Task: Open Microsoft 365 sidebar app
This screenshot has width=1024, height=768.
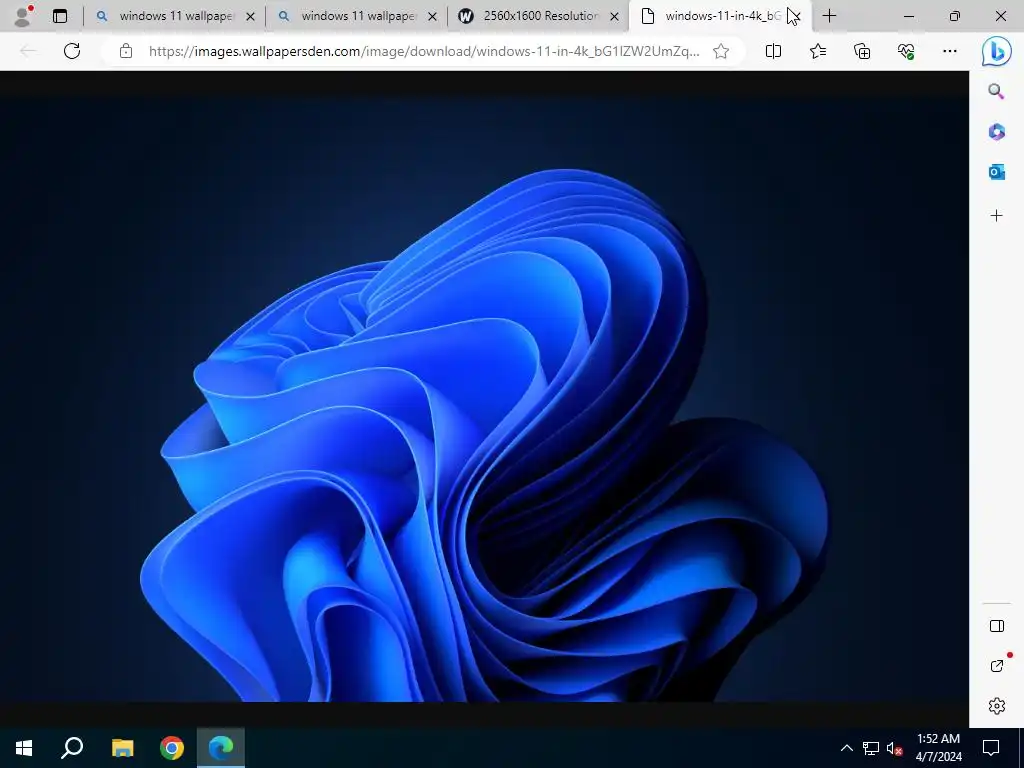Action: coord(996,132)
